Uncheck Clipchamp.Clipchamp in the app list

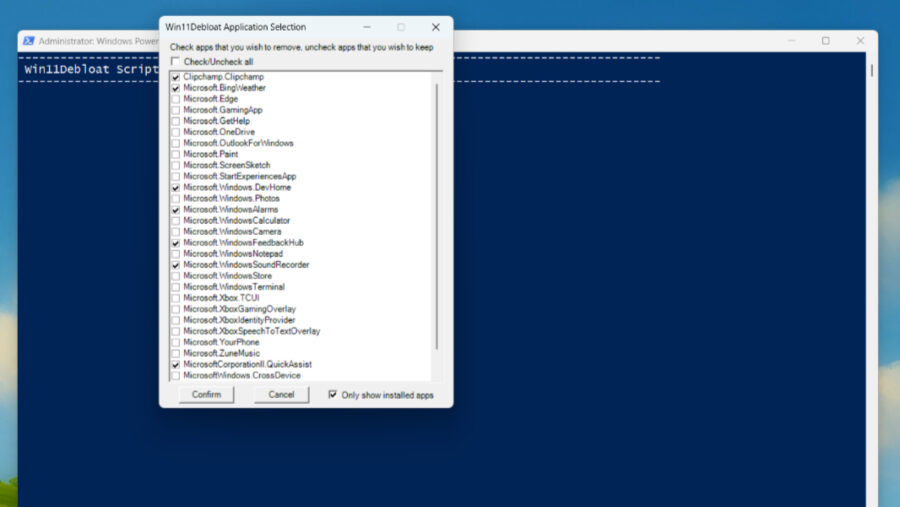tap(176, 77)
